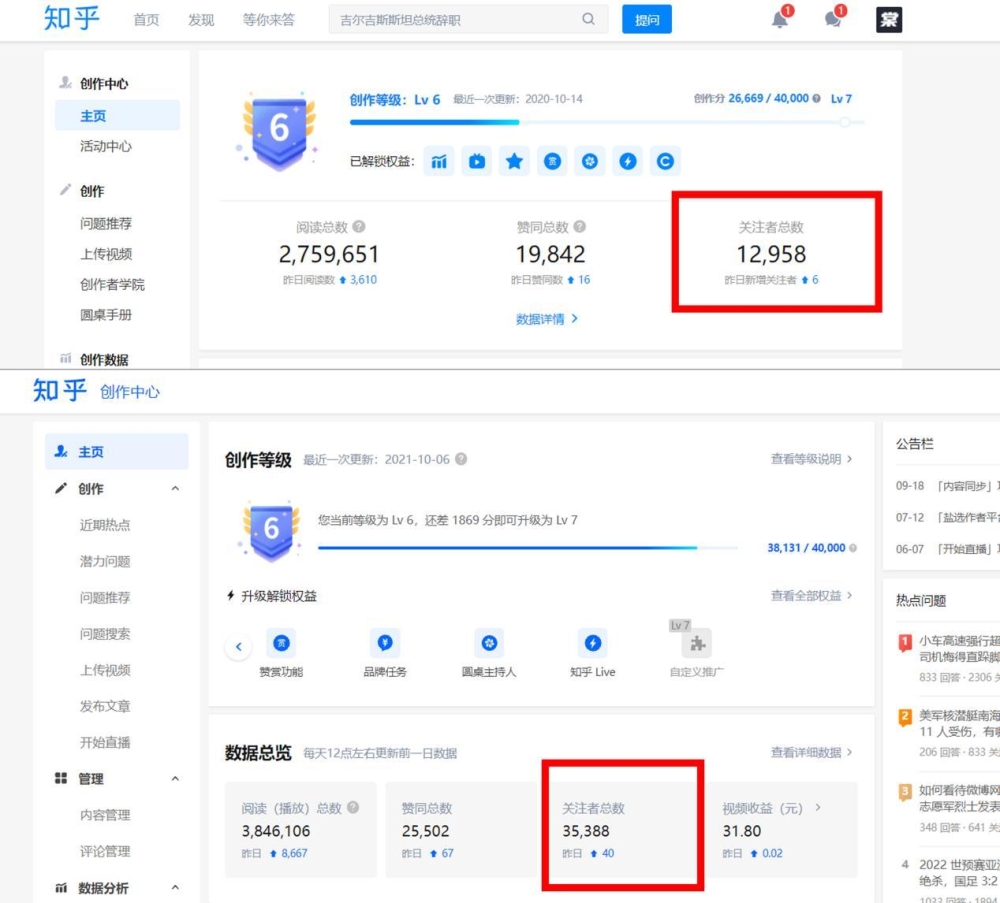The image size is (1000, 903).
Task: Click the lightning privilege icon in 已解锁权益
Action: (628, 161)
